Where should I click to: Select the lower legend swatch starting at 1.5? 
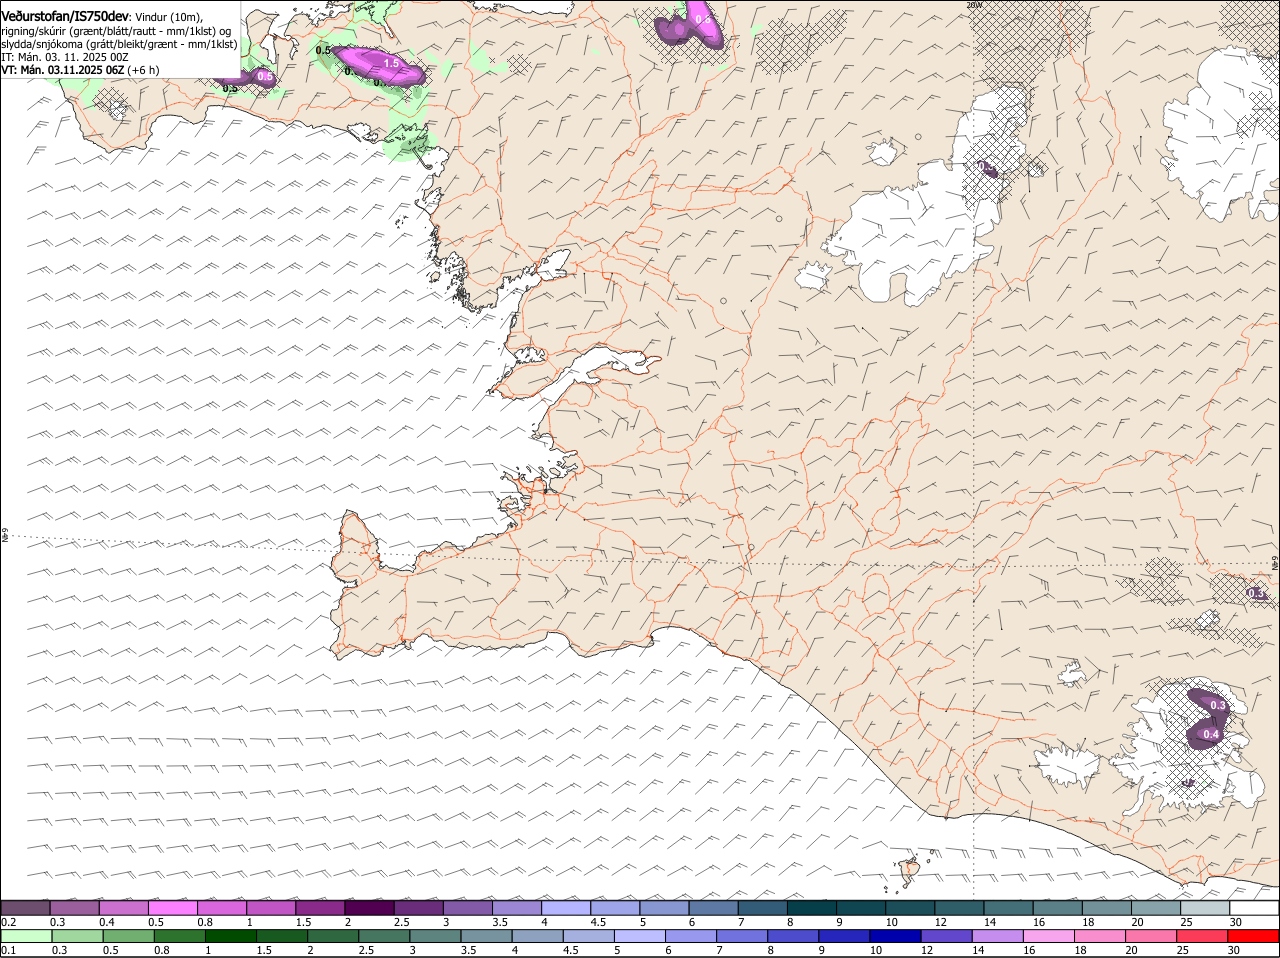[281, 936]
